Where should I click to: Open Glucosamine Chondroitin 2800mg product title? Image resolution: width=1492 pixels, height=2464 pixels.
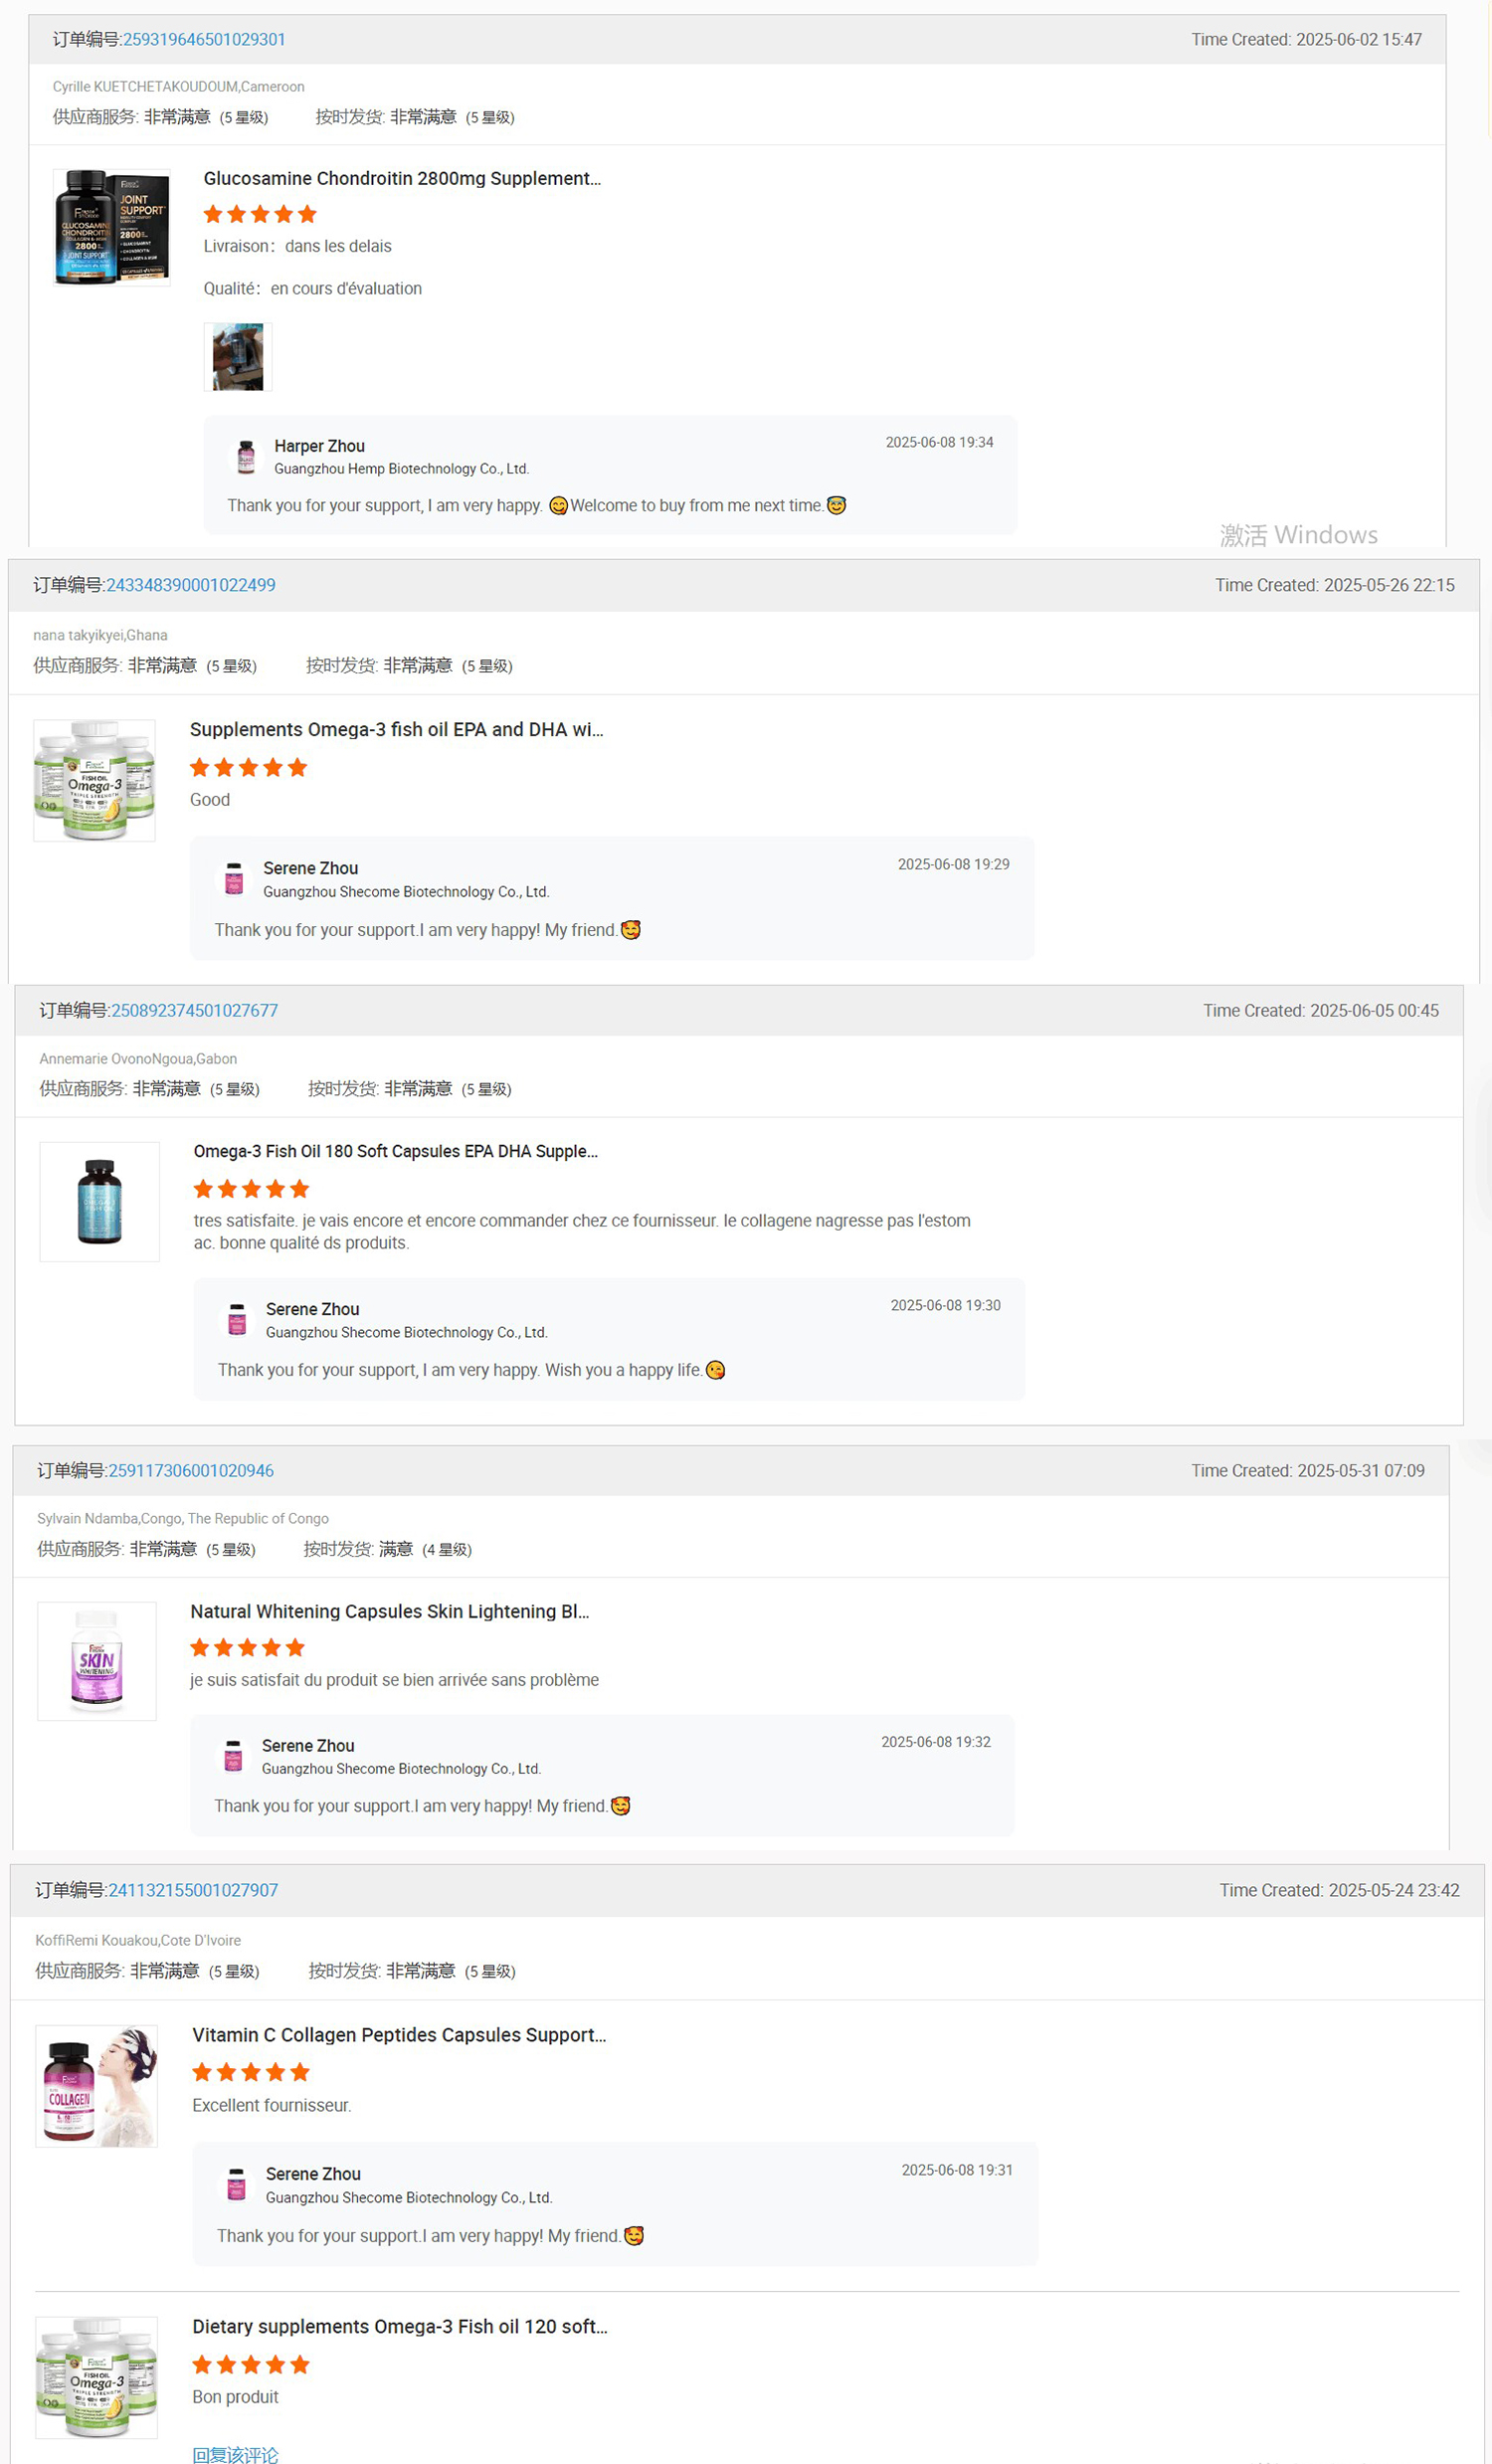(x=402, y=178)
